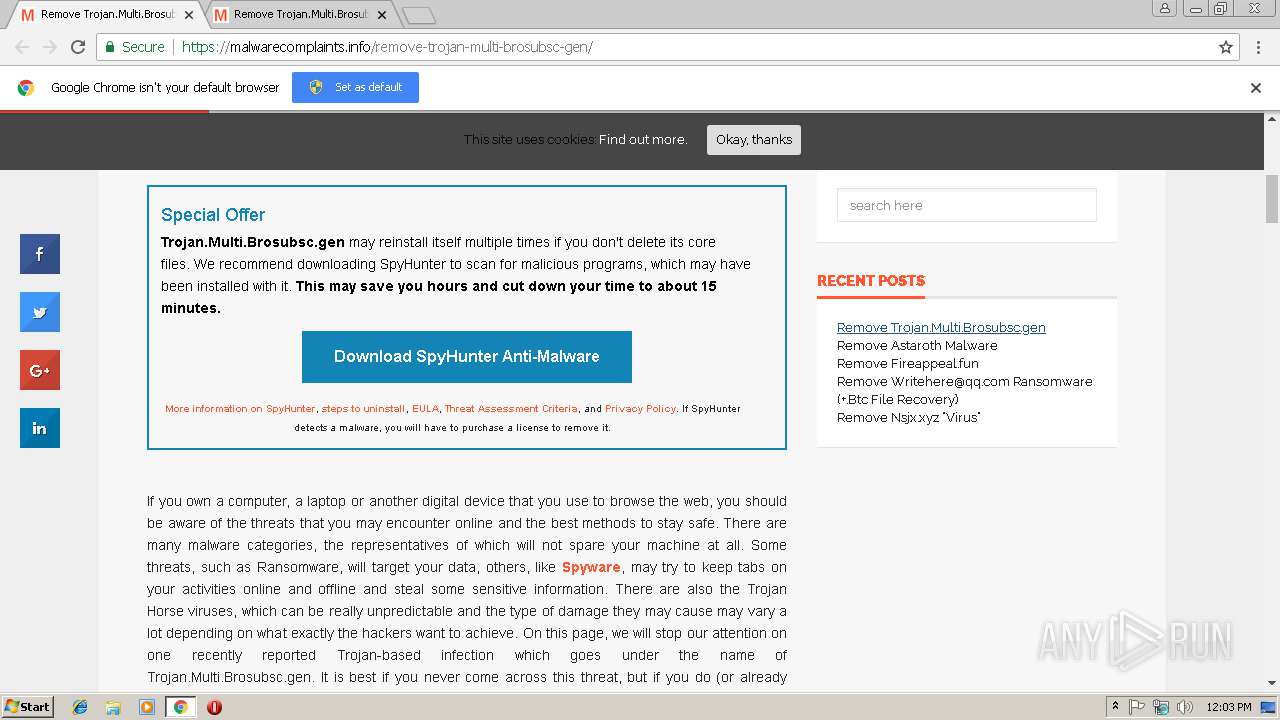The height and width of the screenshot is (720, 1280).
Task: View site security info via padlock icon
Action: click(x=110, y=47)
